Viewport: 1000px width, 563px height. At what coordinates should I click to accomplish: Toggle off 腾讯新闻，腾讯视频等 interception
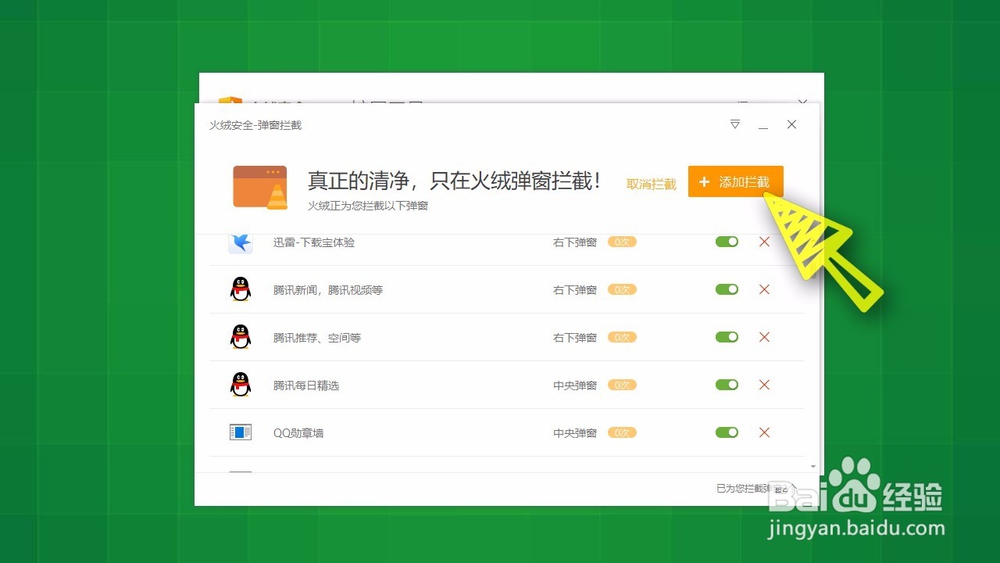click(x=726, y=289)
